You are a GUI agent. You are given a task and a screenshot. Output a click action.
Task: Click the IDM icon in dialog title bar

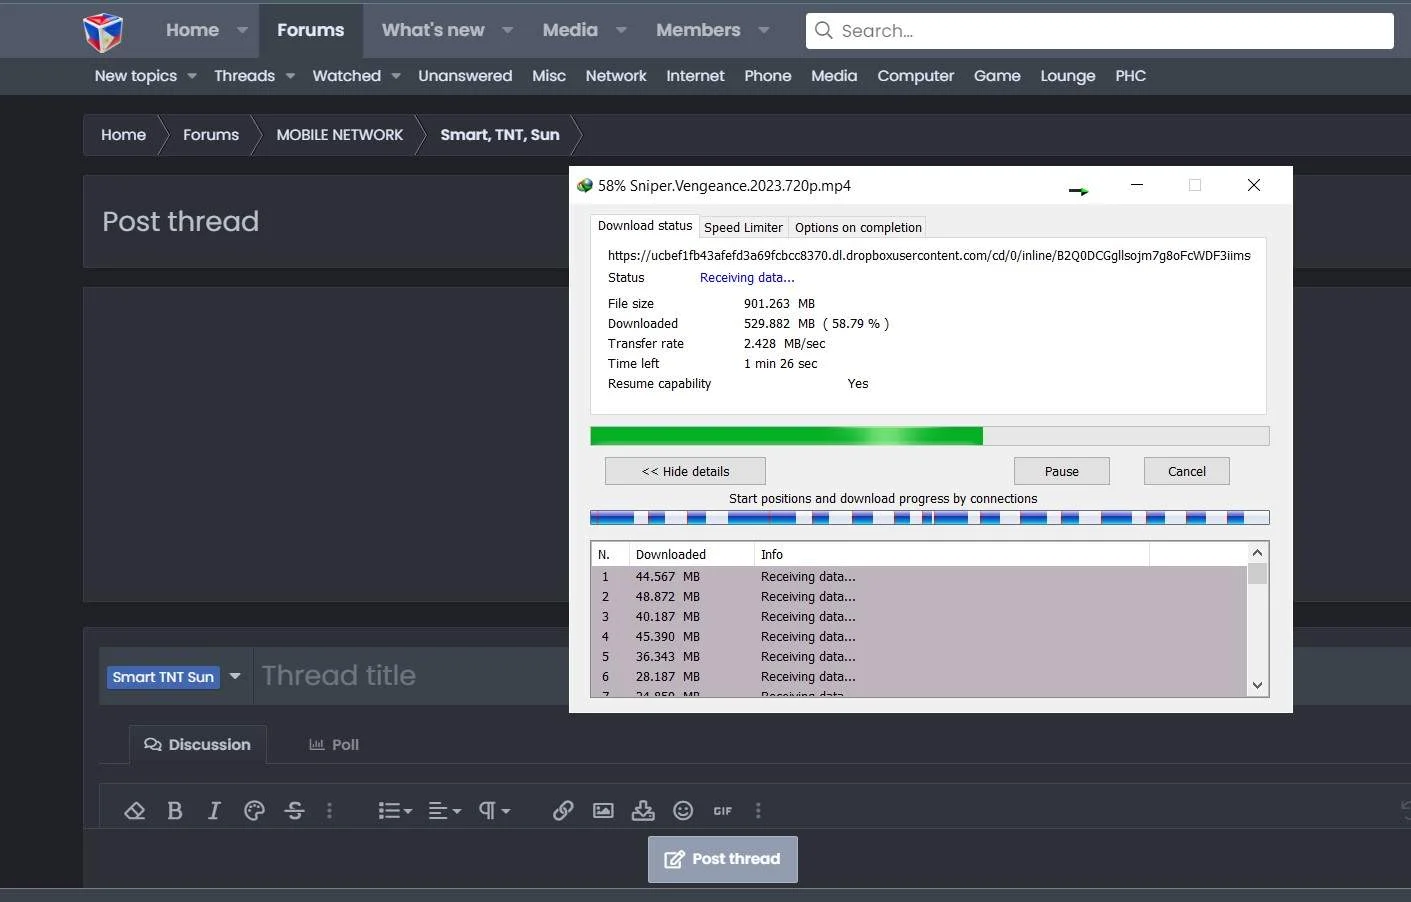tap(585, 186)
